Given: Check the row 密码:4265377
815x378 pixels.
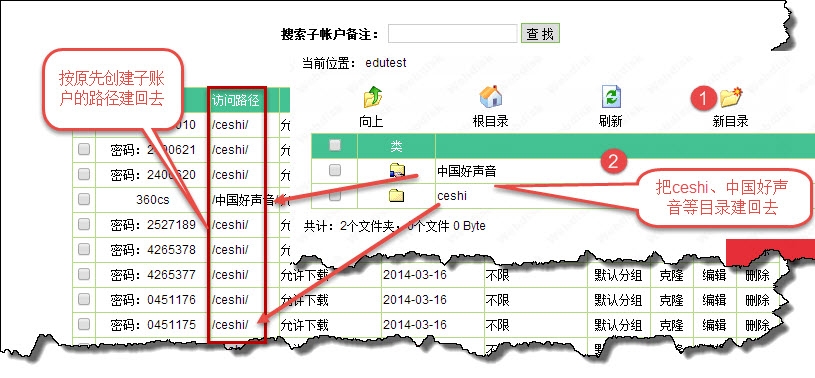Looking at the screenshot, I should point(84,275).
